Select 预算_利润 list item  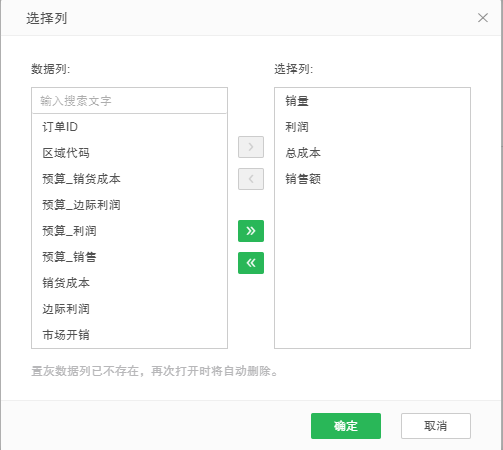click(129, 231)
